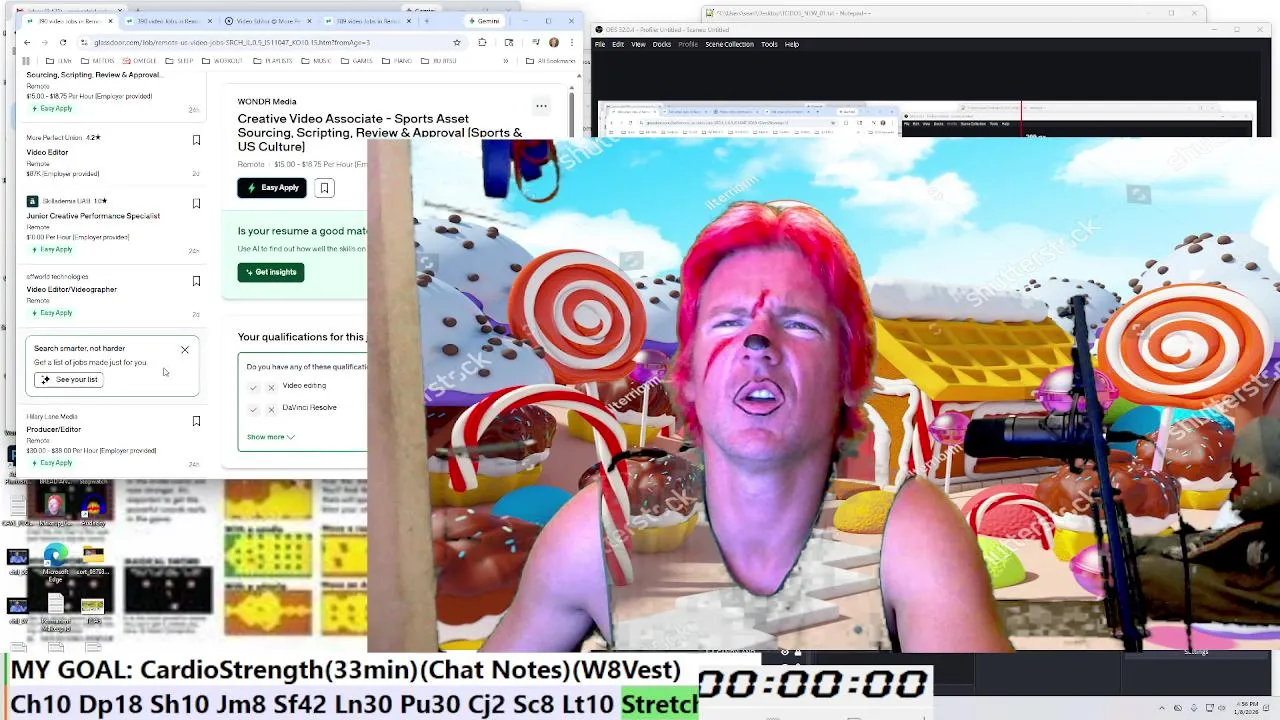1280x720 pixels.
Task: Click the black Easy Apply button
Action: tap(272, 188)
